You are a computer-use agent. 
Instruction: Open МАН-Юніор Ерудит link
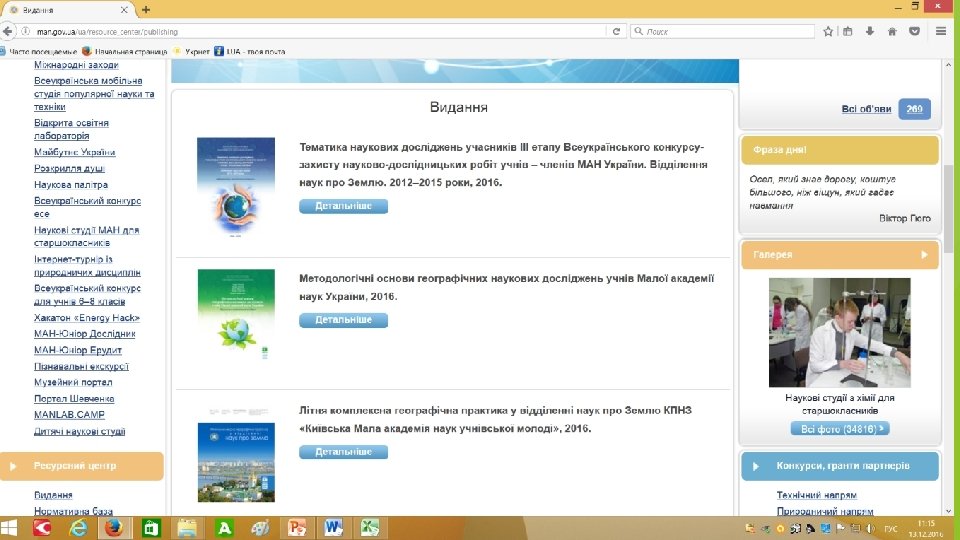click(78, 350)
